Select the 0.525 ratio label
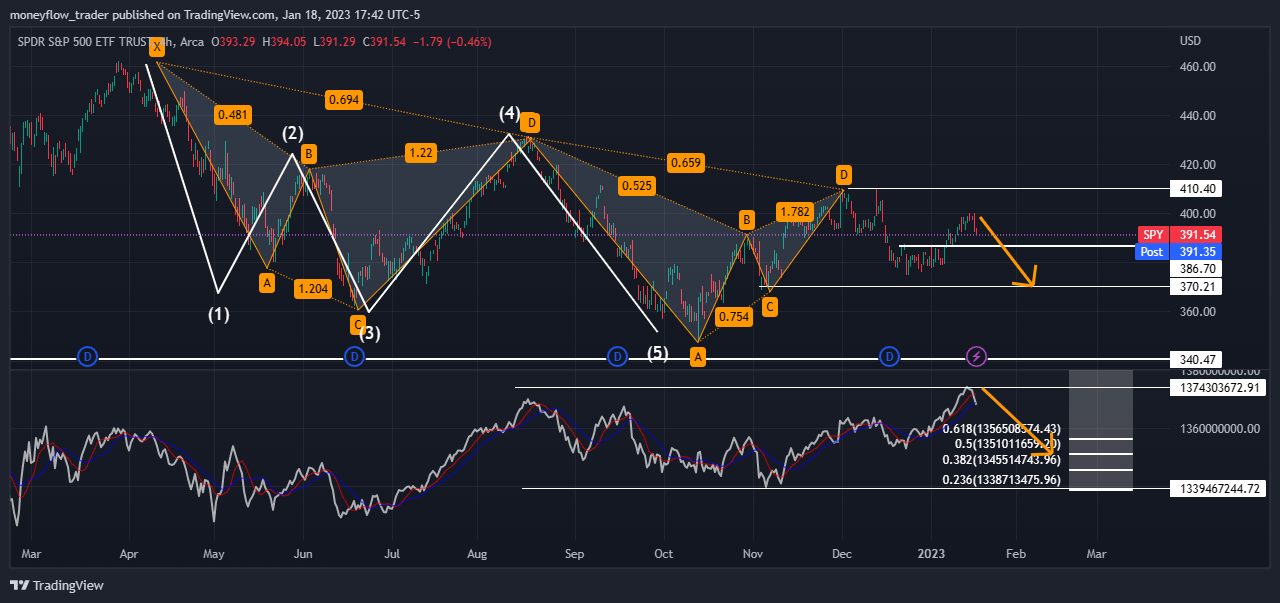 [x=636, y=185]
